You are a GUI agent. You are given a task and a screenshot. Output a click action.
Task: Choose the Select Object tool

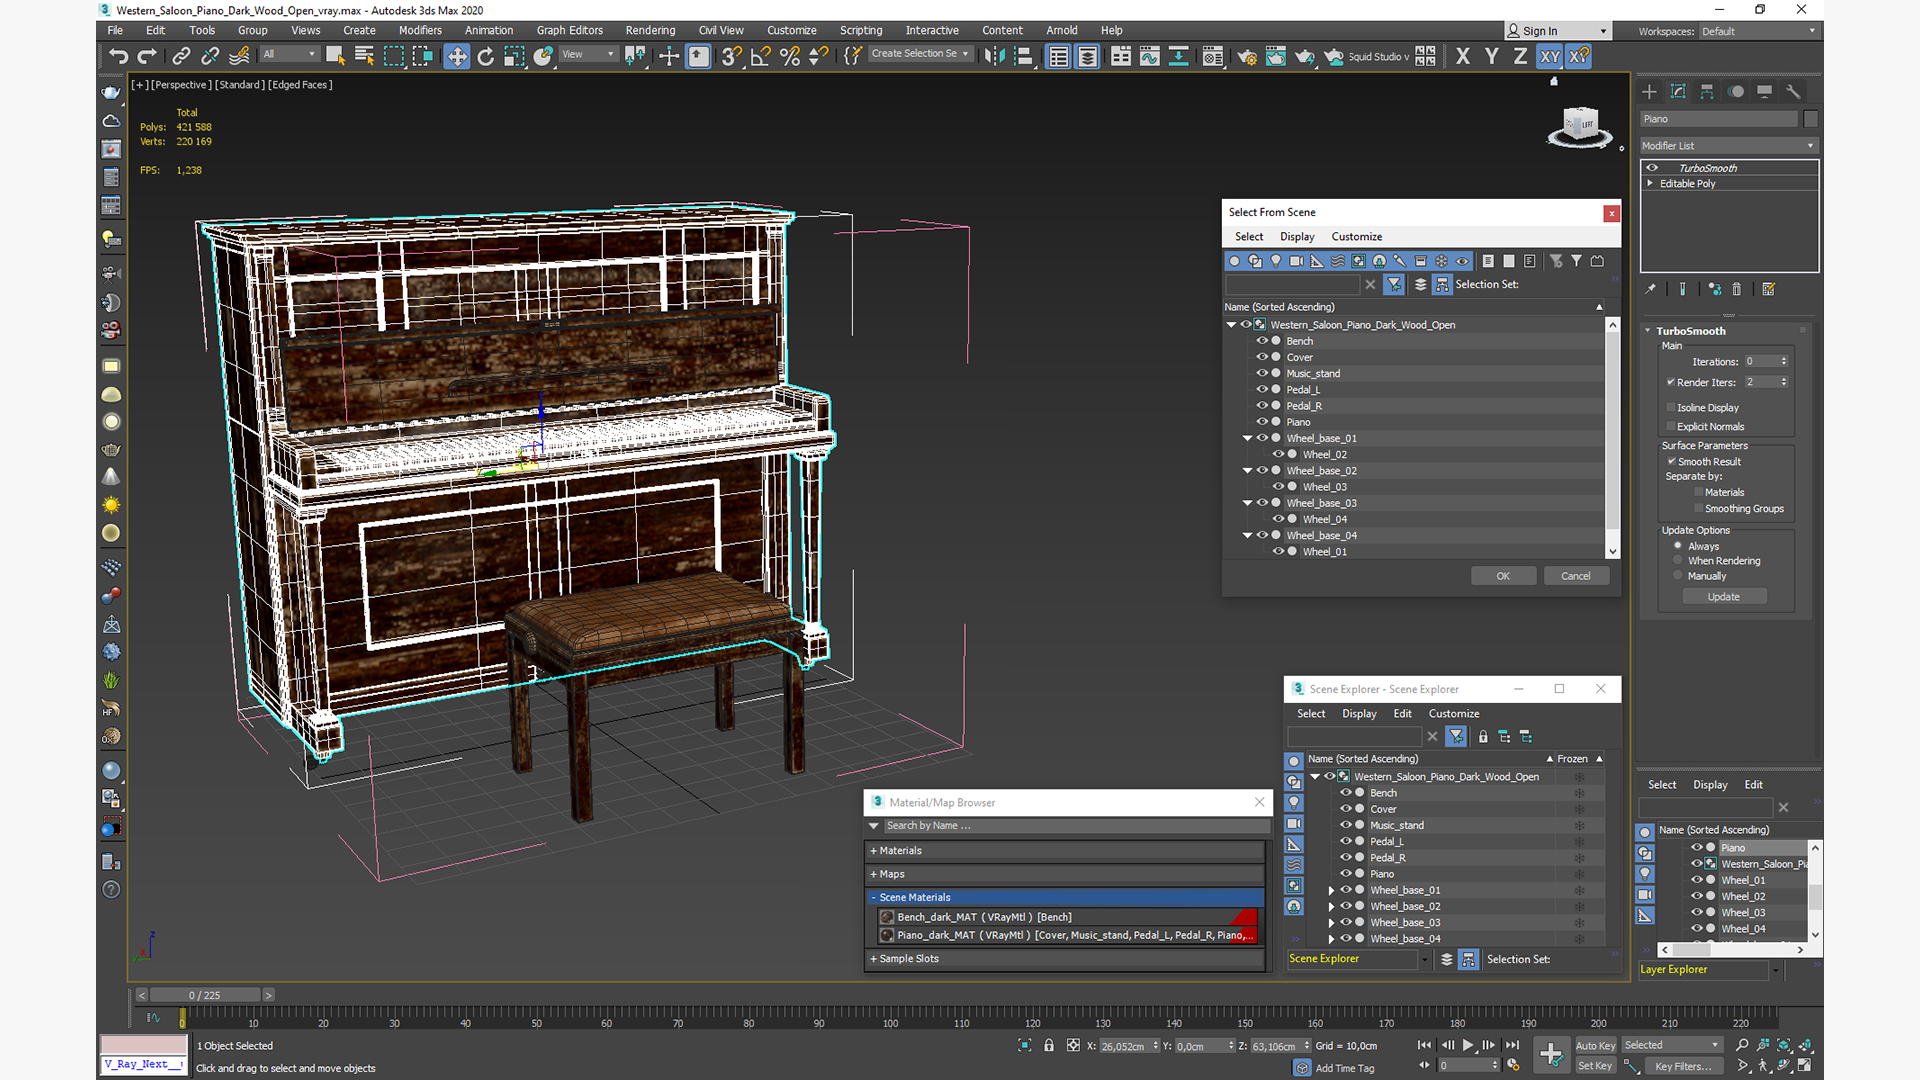[x=335, y=56]
